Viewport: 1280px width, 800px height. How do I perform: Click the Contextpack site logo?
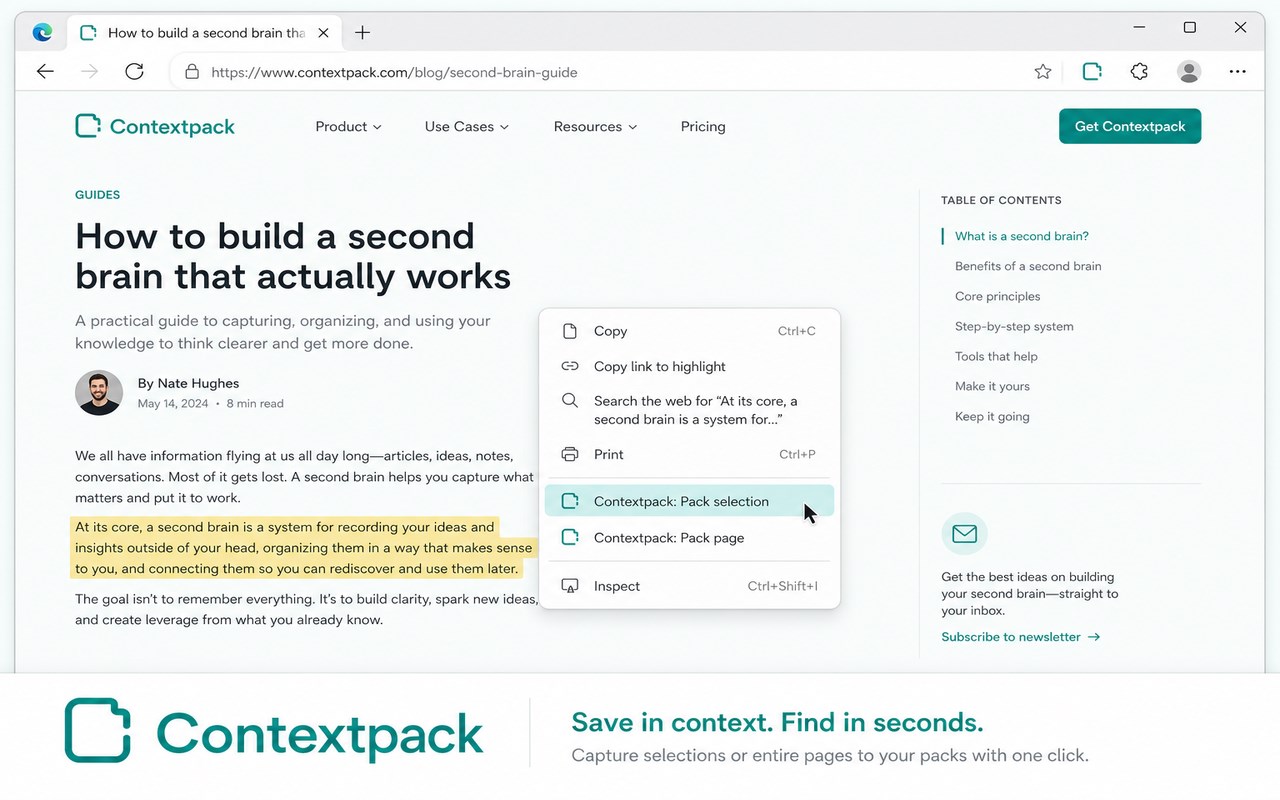pyautogui.click(x=155, y=127)
